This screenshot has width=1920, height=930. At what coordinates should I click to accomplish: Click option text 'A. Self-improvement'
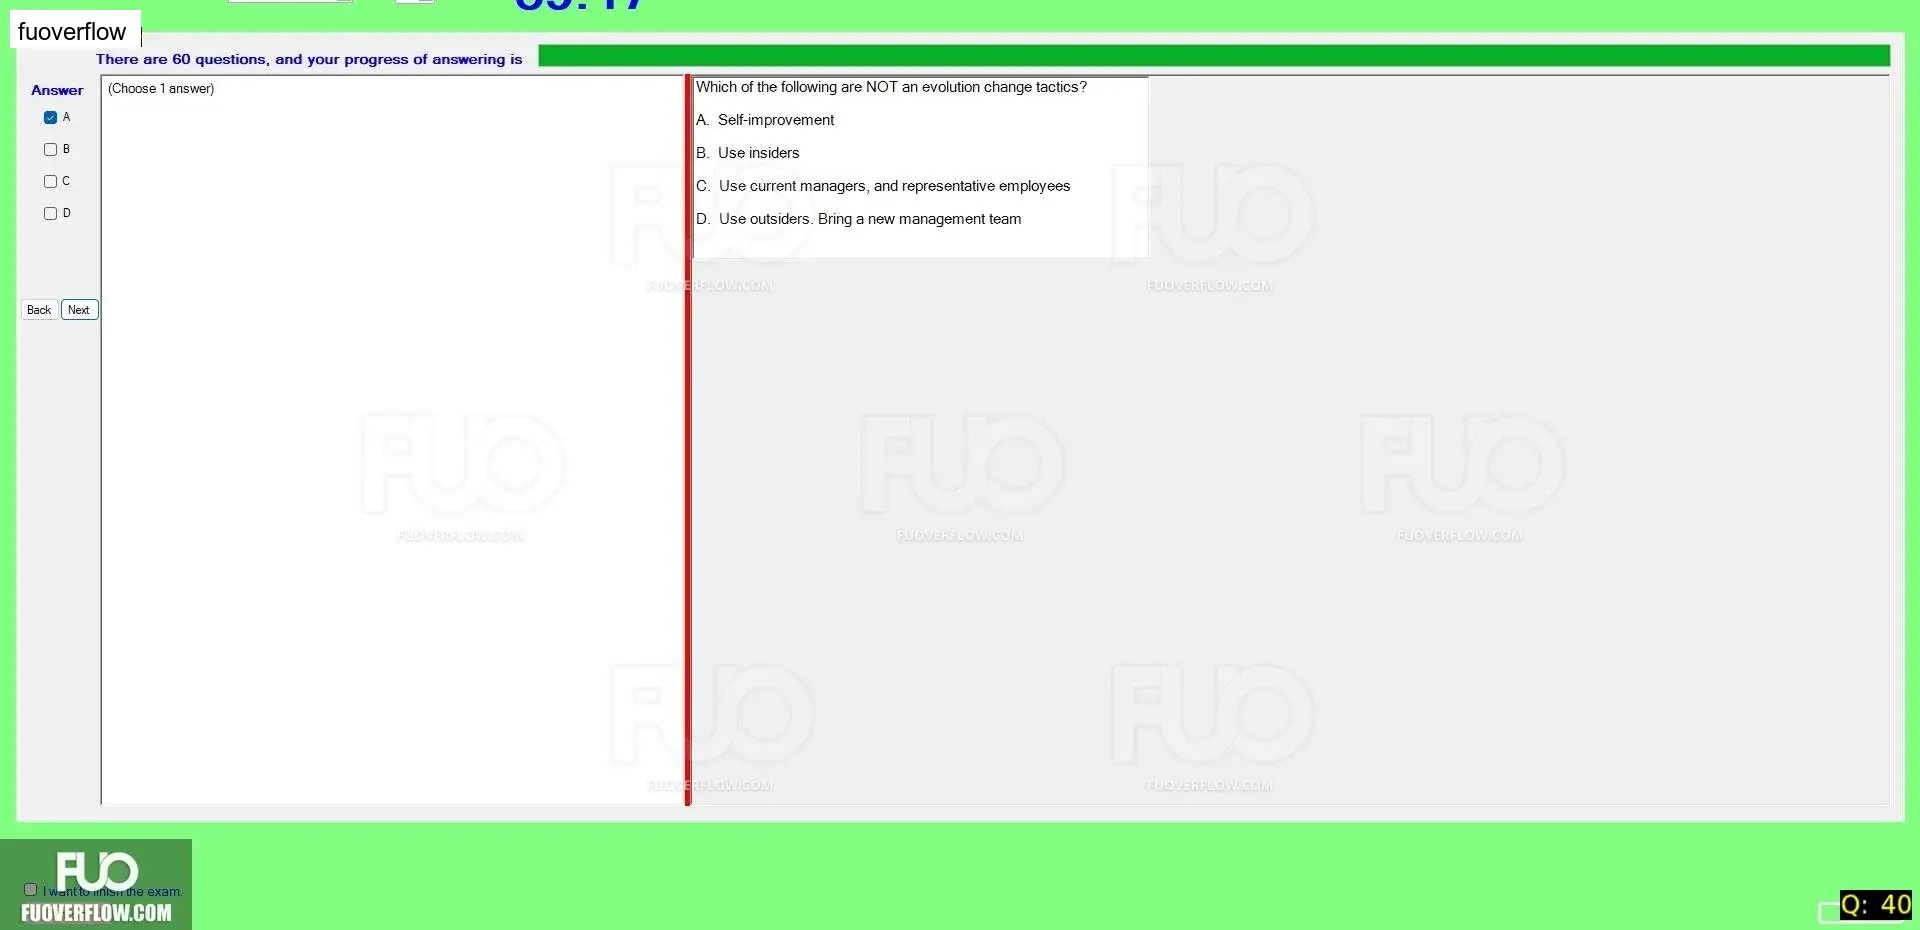tap(765, 120)
